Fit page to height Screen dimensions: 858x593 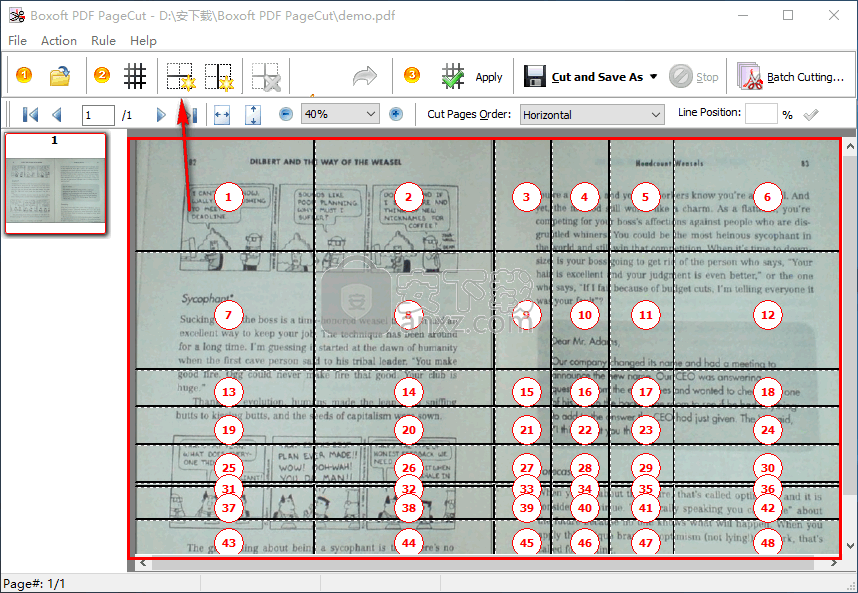[252, 115]
